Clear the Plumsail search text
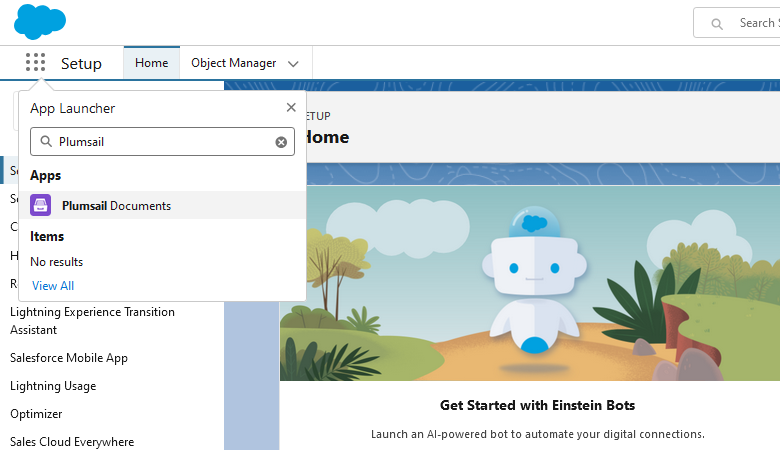The image size is (780, 450). click(281, 142)
